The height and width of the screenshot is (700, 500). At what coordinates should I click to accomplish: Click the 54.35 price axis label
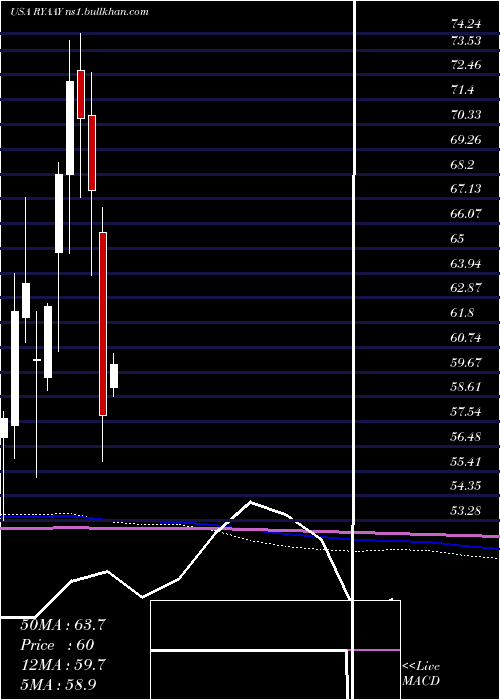(x=467, y=485)
